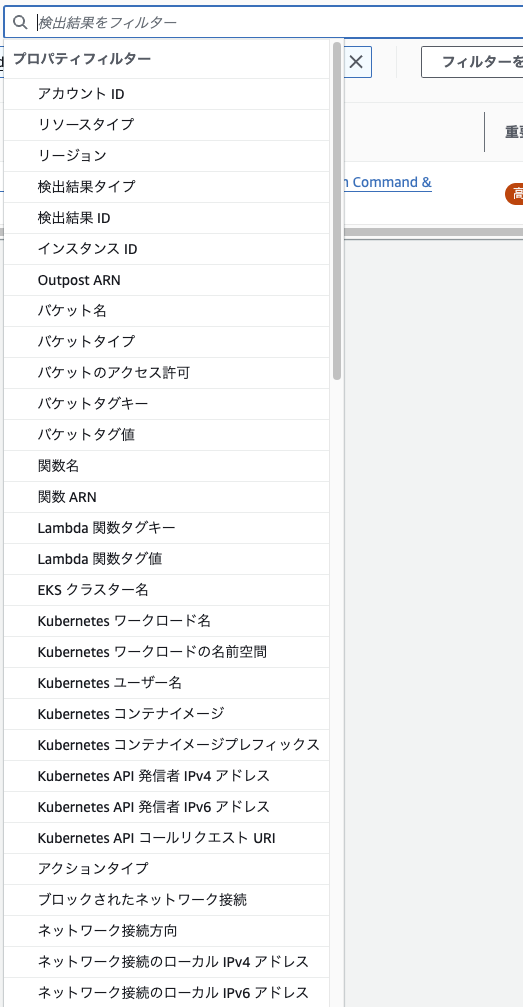Choose Kubernetes API コールリクエスト URI

166,838
